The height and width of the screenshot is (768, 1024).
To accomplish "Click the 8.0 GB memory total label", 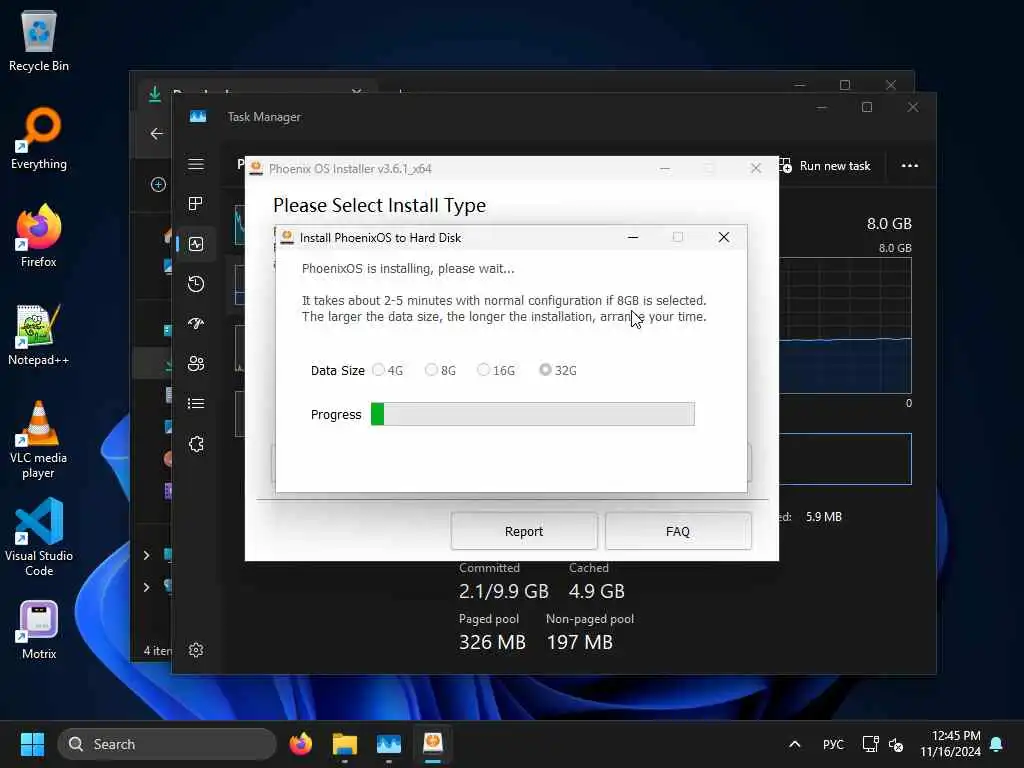I will click(x=889, y=223).
